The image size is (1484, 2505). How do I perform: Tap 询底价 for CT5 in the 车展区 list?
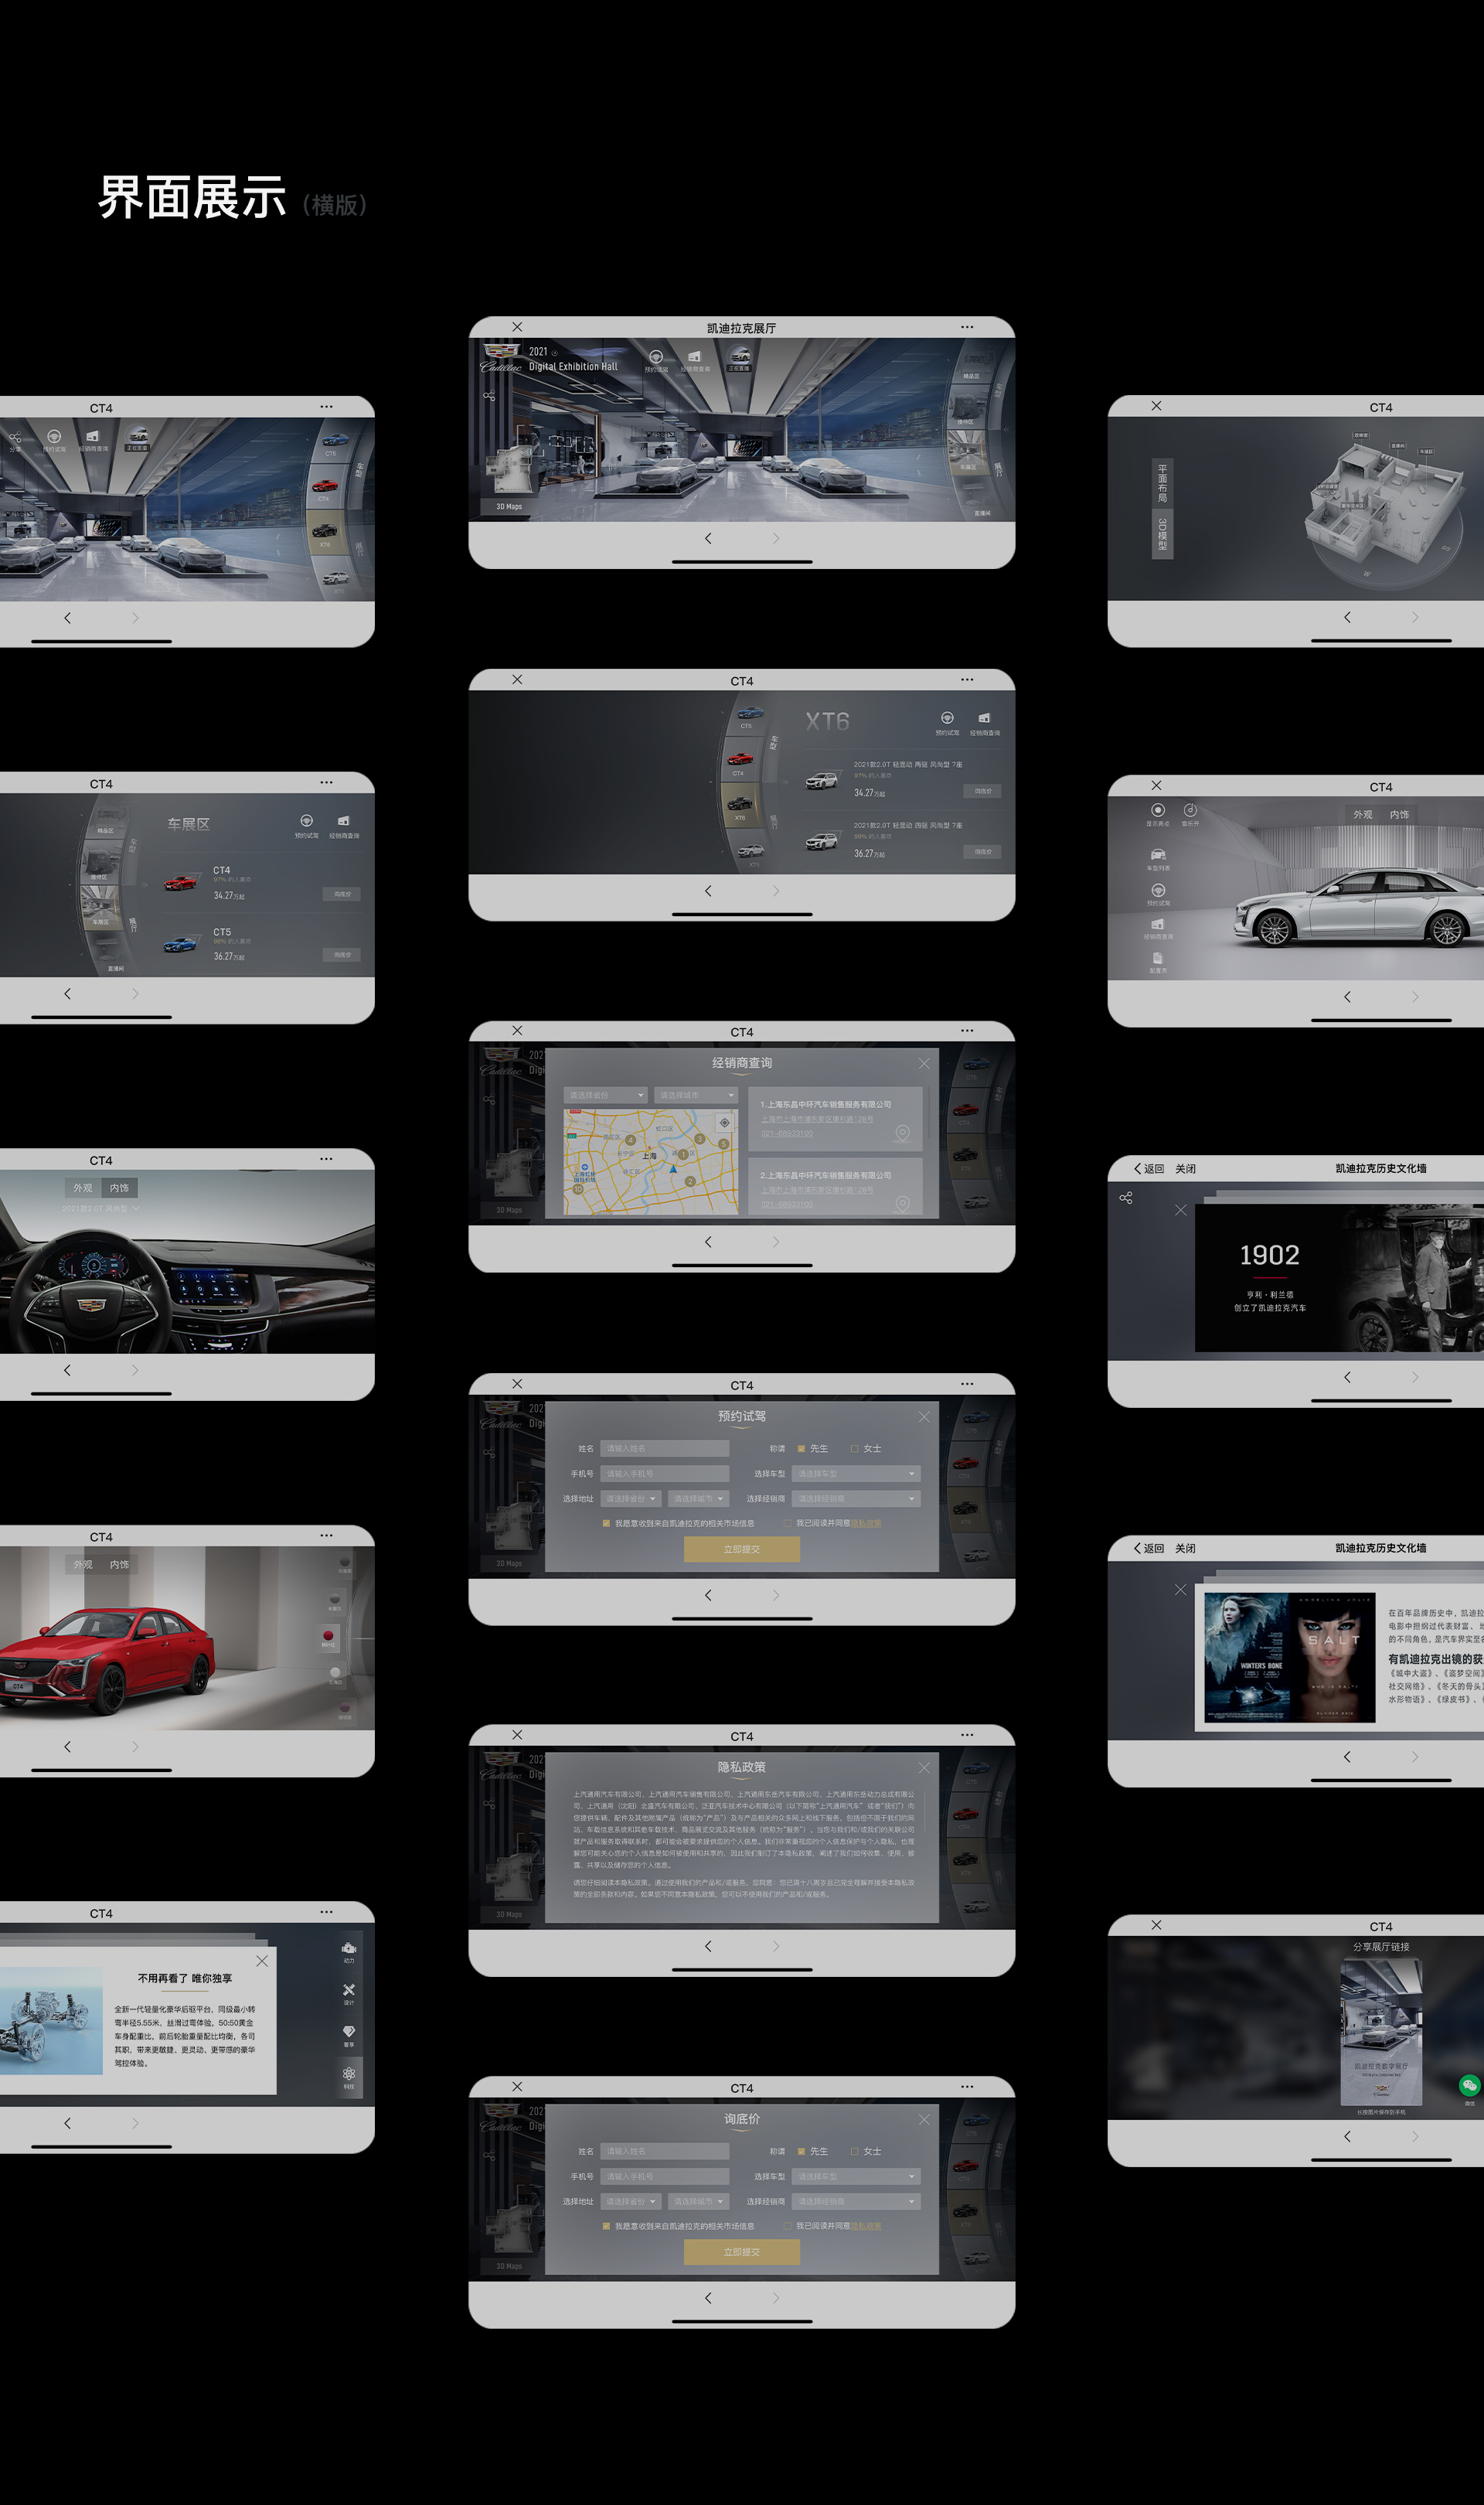(342, 955)
